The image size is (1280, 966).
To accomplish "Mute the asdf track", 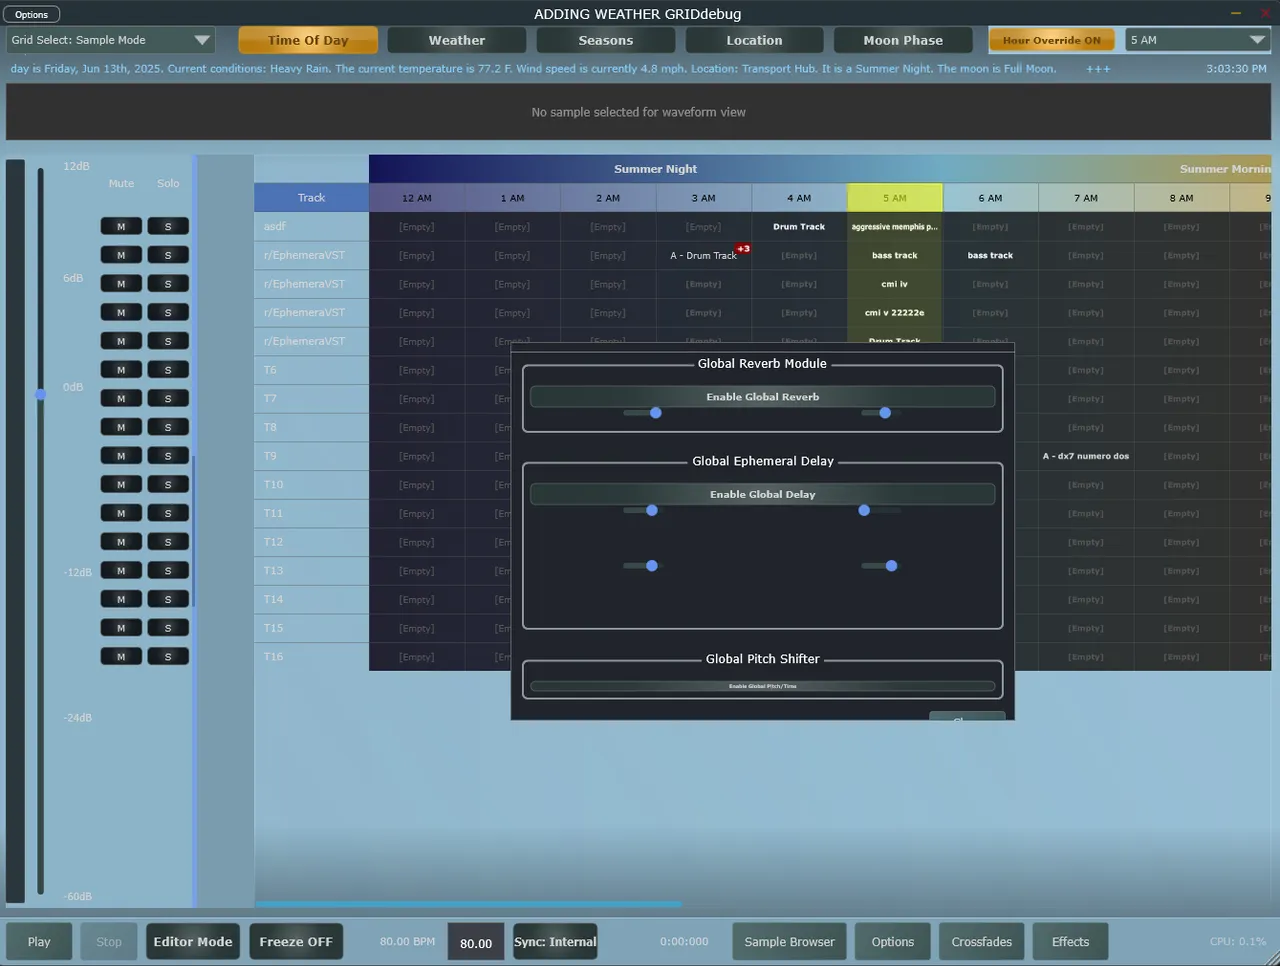I will click(121, 227).
